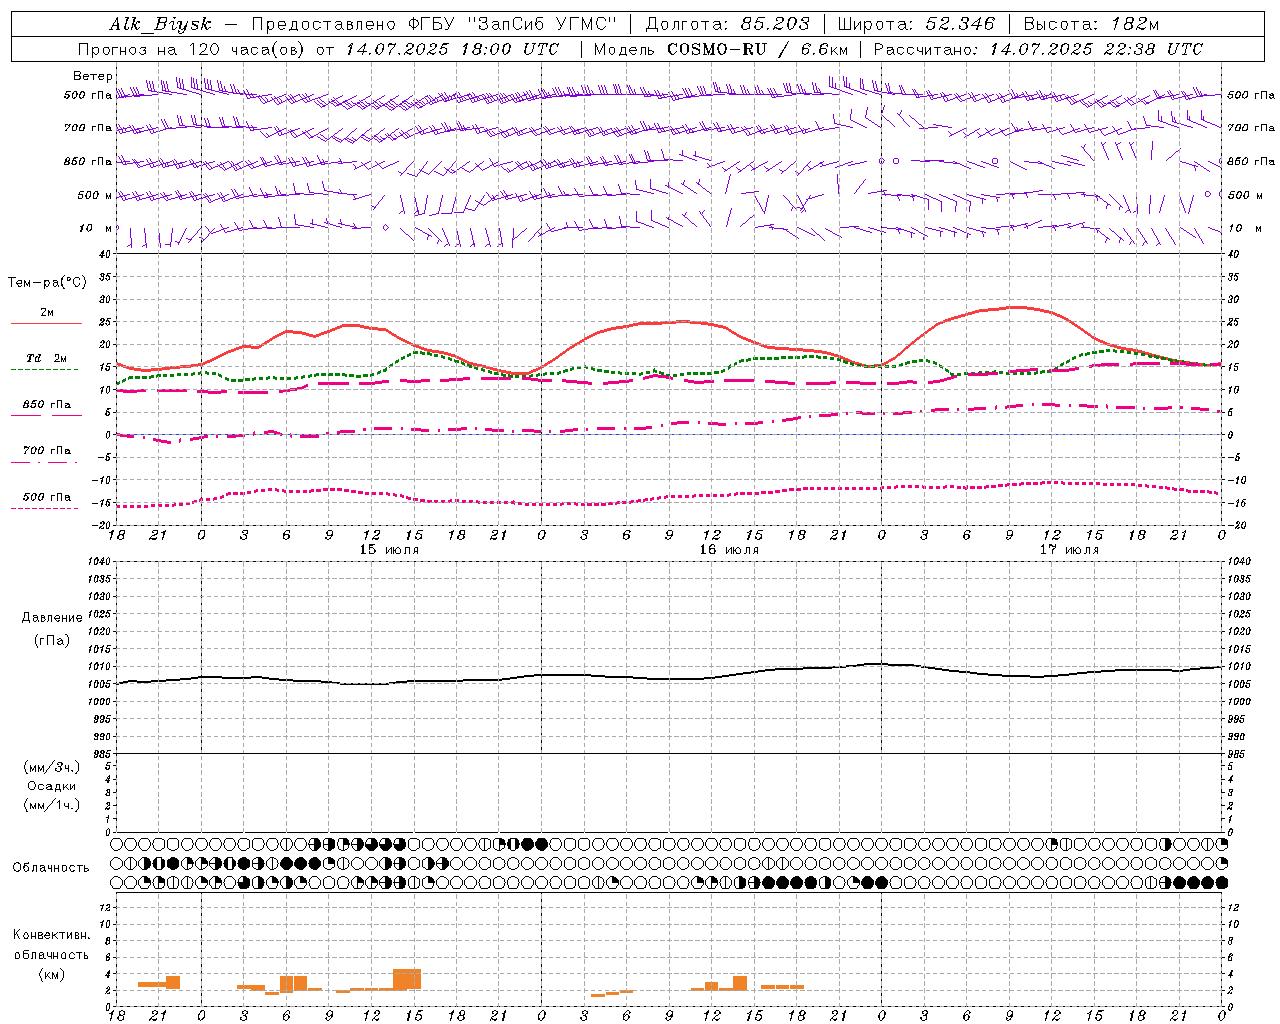Image resolution: width=1280 pixels, height=1024 pixels.
Task: Click the "Td 2м" dew point legend entry
Action: tap(46, 358)
